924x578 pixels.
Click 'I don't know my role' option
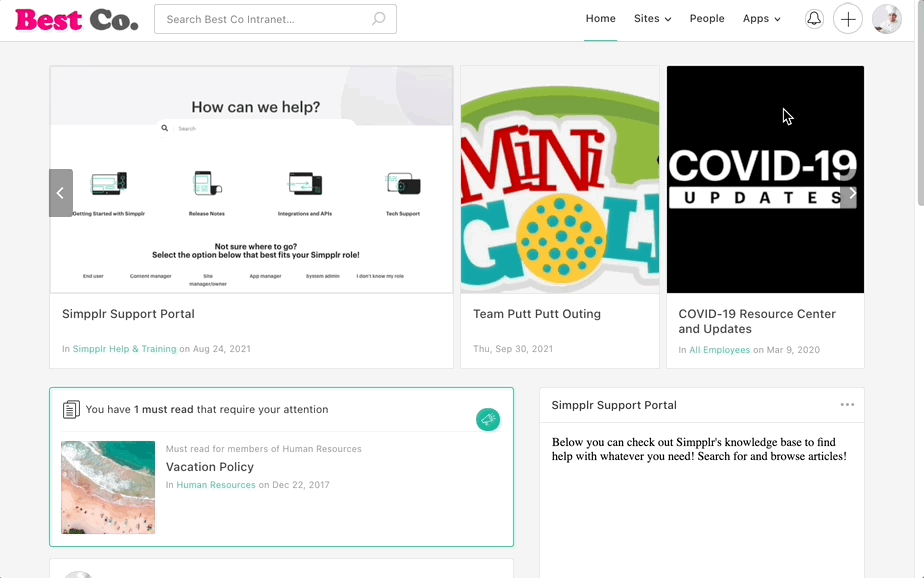(x=380, y=276)
